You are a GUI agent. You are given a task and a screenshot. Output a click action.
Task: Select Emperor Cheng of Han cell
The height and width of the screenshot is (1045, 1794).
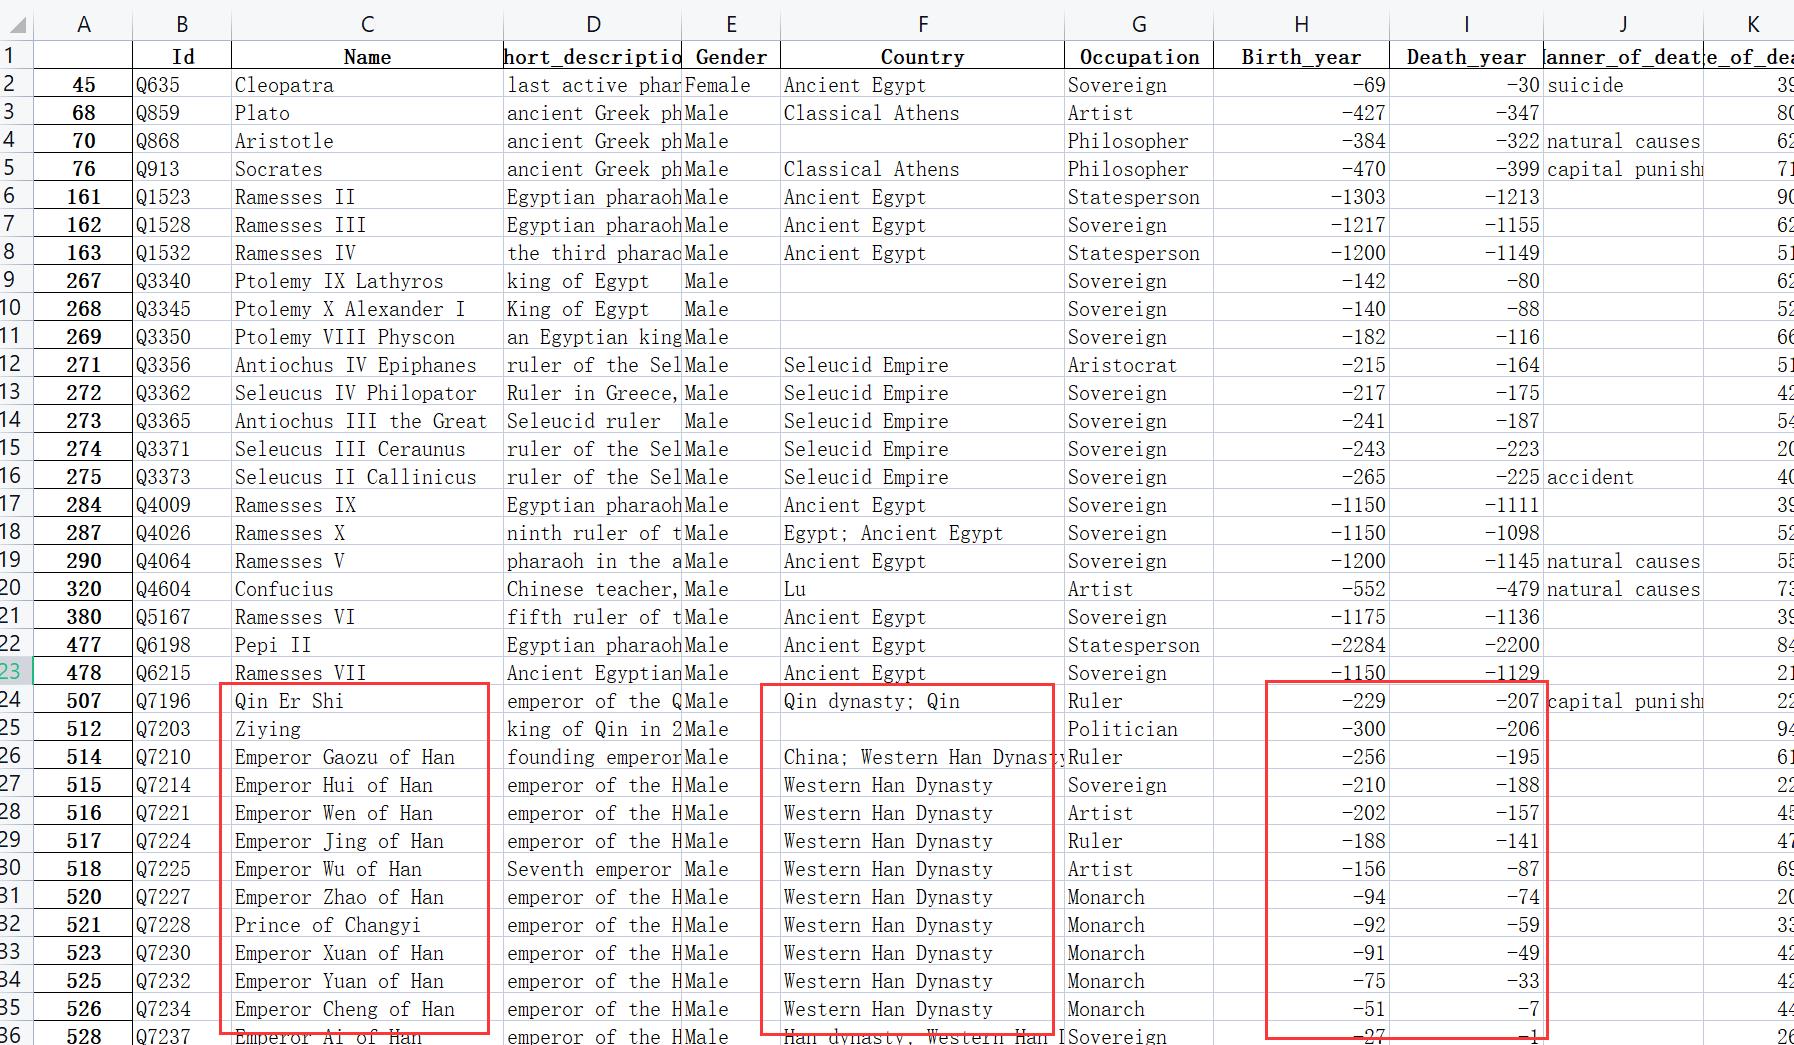click(x=367, y=1009)
